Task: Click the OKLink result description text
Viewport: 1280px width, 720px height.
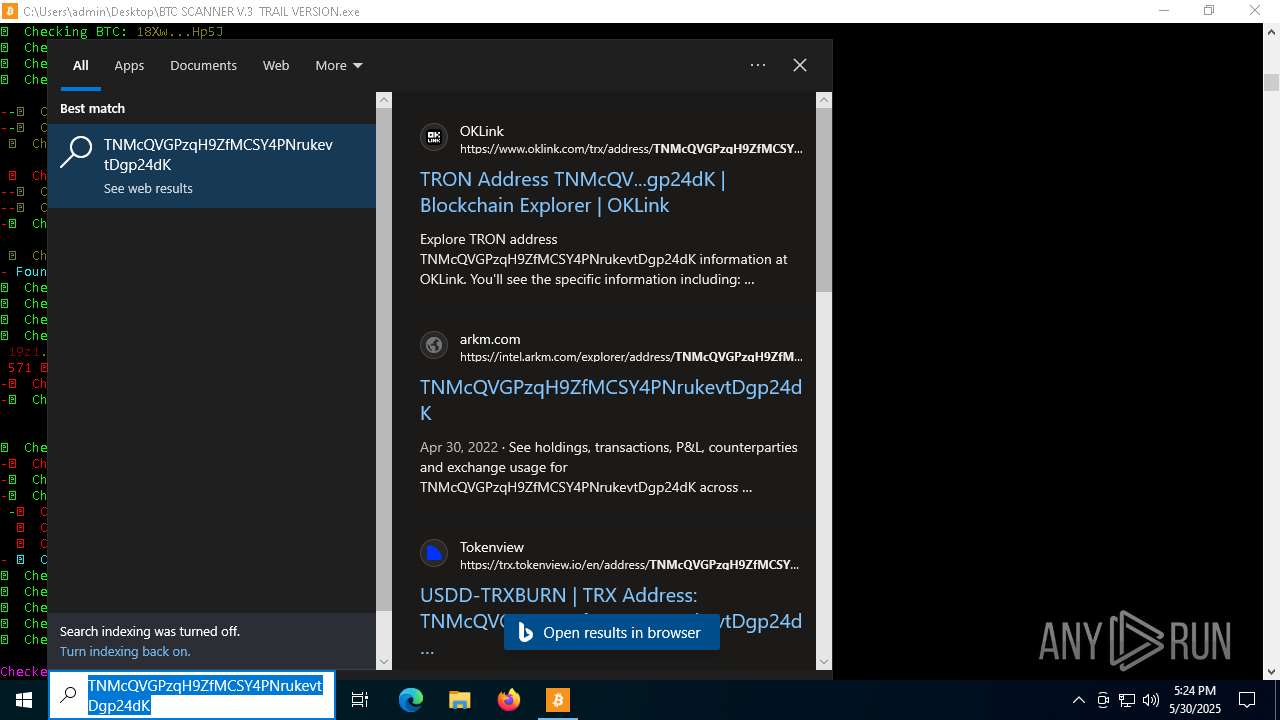Action: point(604,259)
